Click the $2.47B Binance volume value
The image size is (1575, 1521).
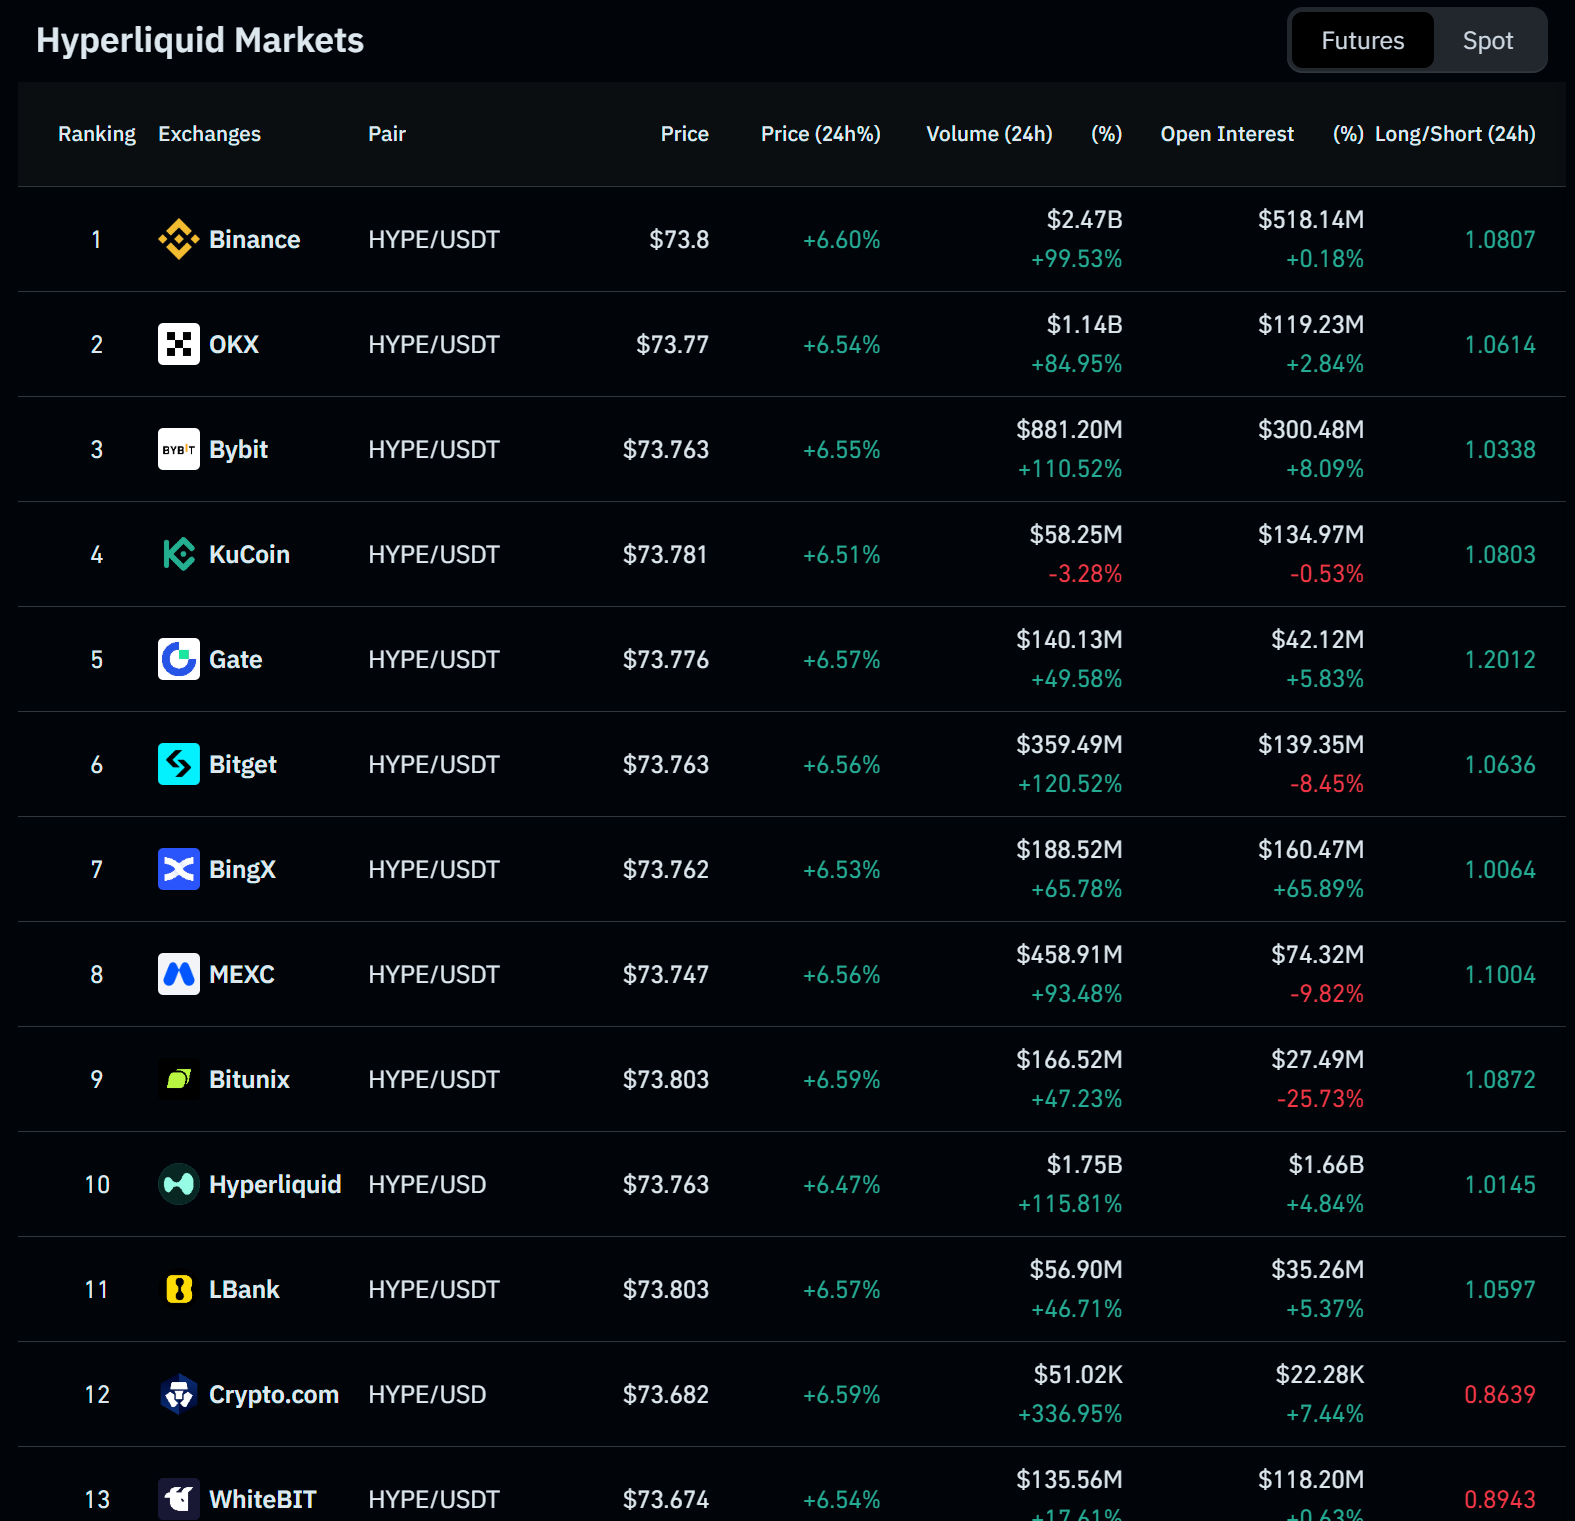point(1084,219)
